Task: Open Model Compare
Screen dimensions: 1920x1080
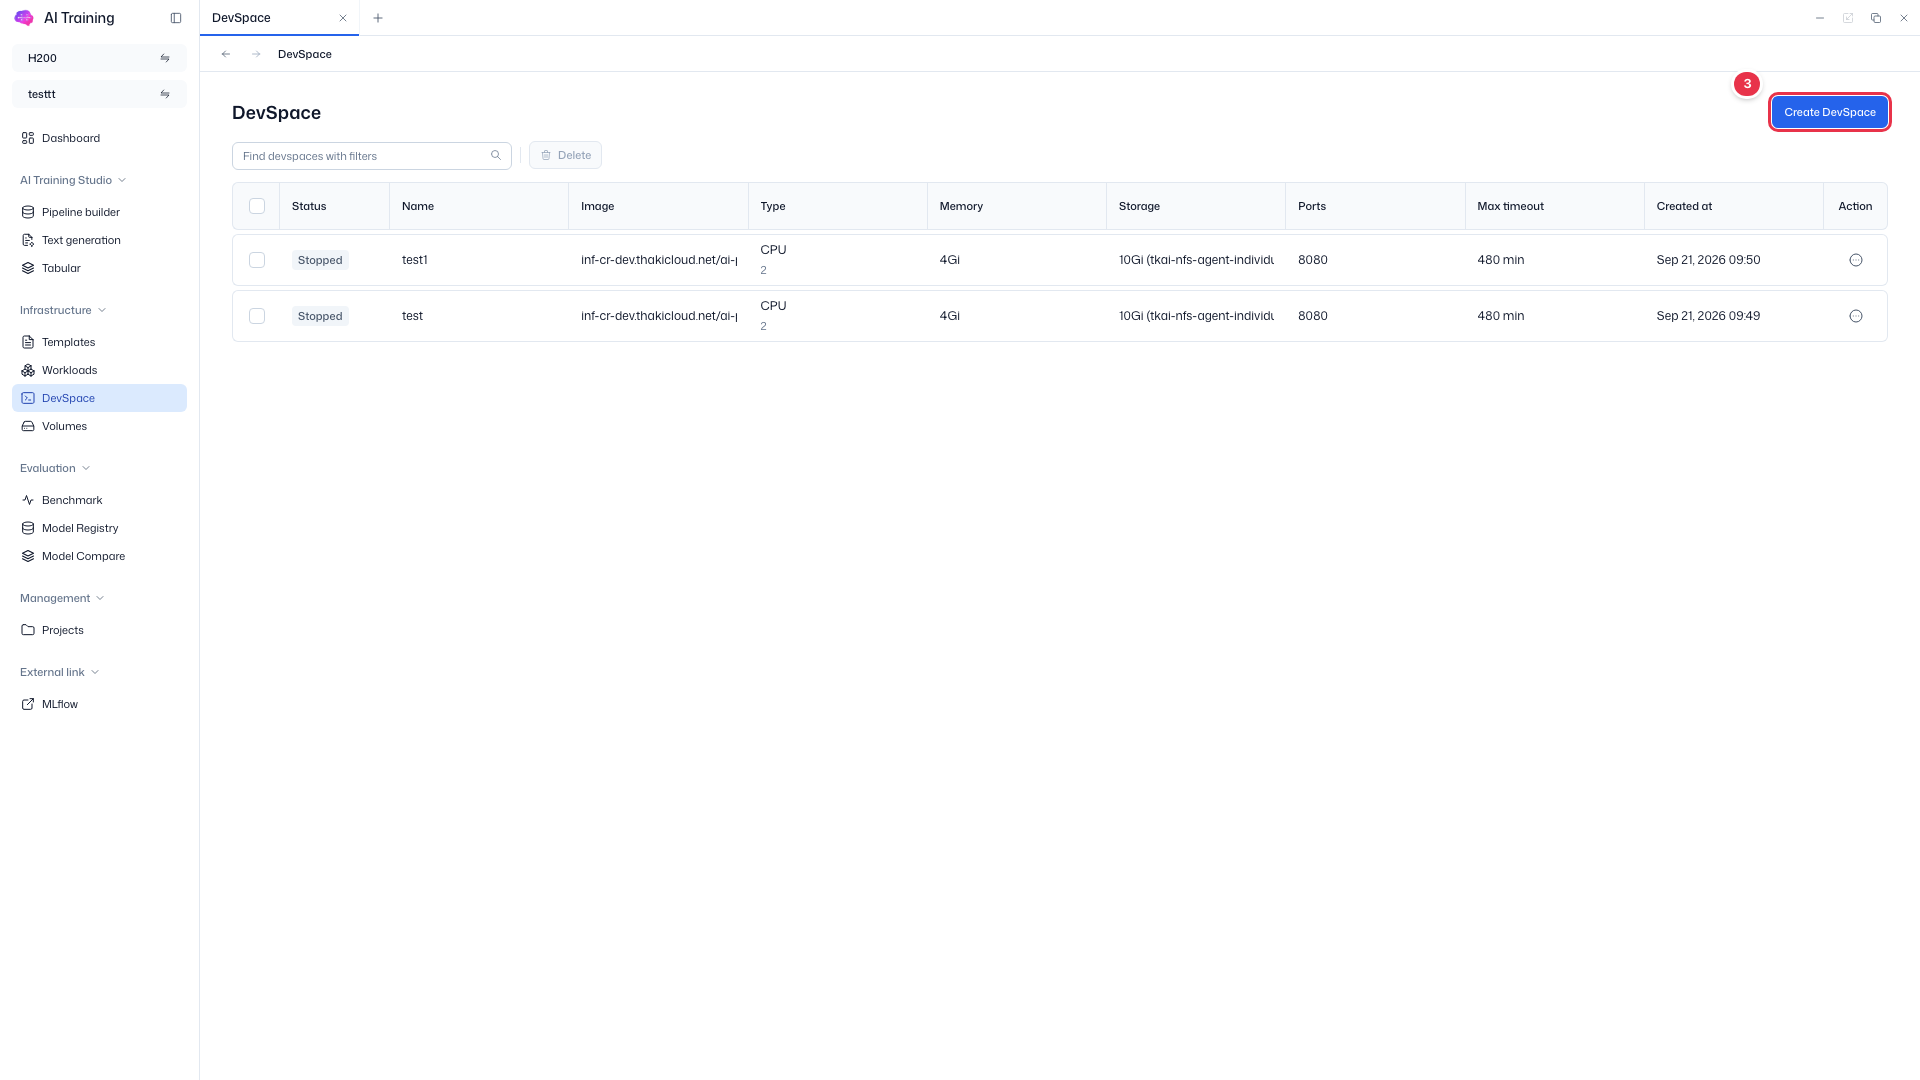Action: (x=99, y=556)
